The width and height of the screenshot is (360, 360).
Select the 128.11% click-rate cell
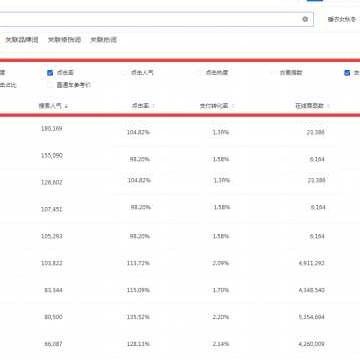tap(138, 344)
